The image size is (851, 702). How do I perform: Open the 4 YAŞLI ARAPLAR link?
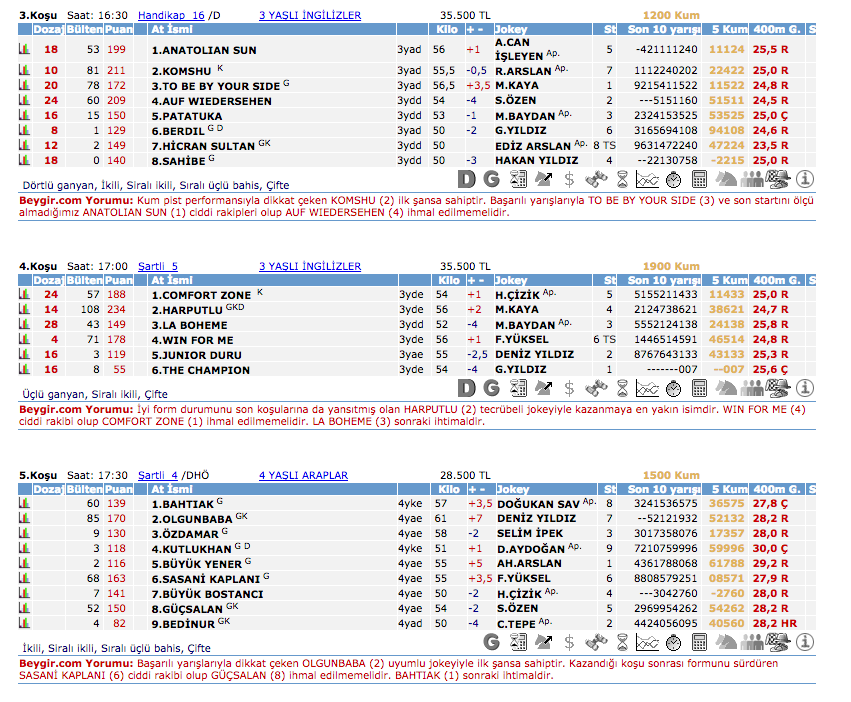(x=303, y=475)
